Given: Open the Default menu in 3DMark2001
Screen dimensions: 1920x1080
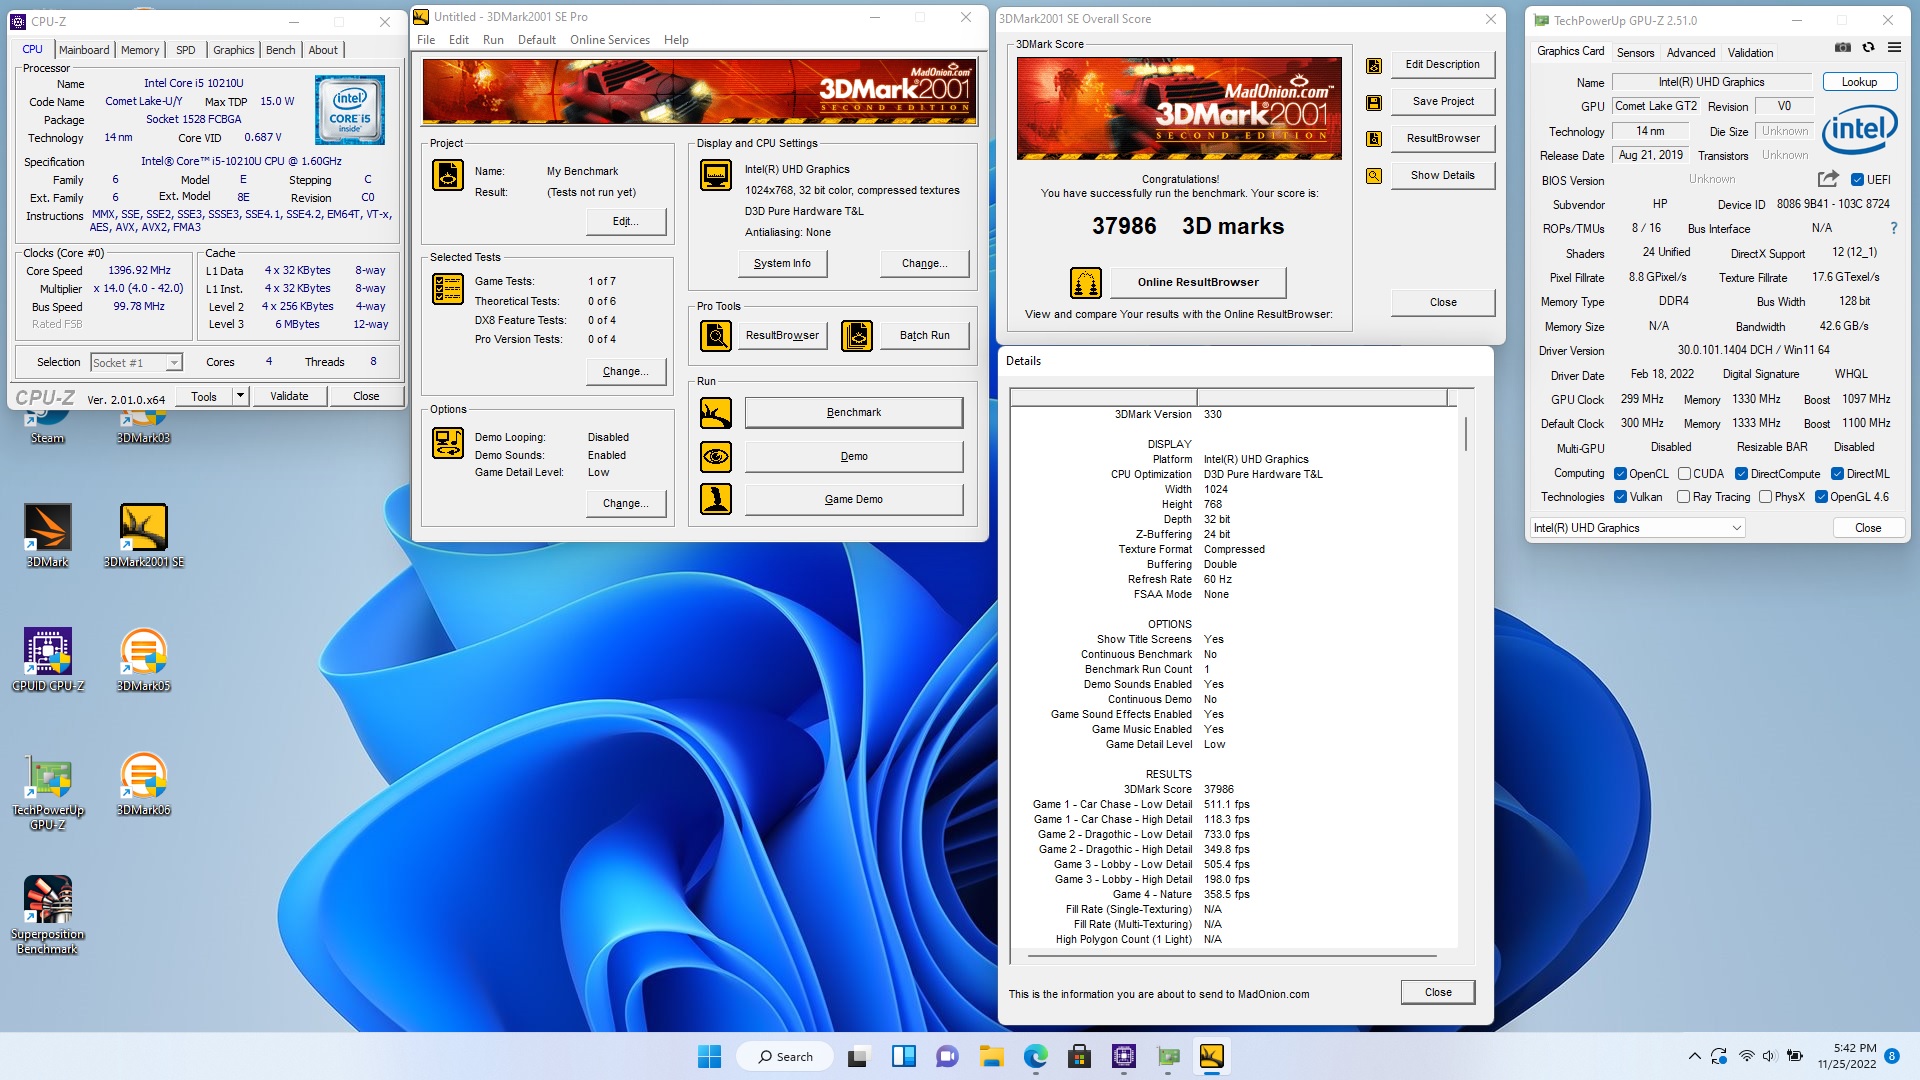Looking at the screenshot, I should point(537,40).
